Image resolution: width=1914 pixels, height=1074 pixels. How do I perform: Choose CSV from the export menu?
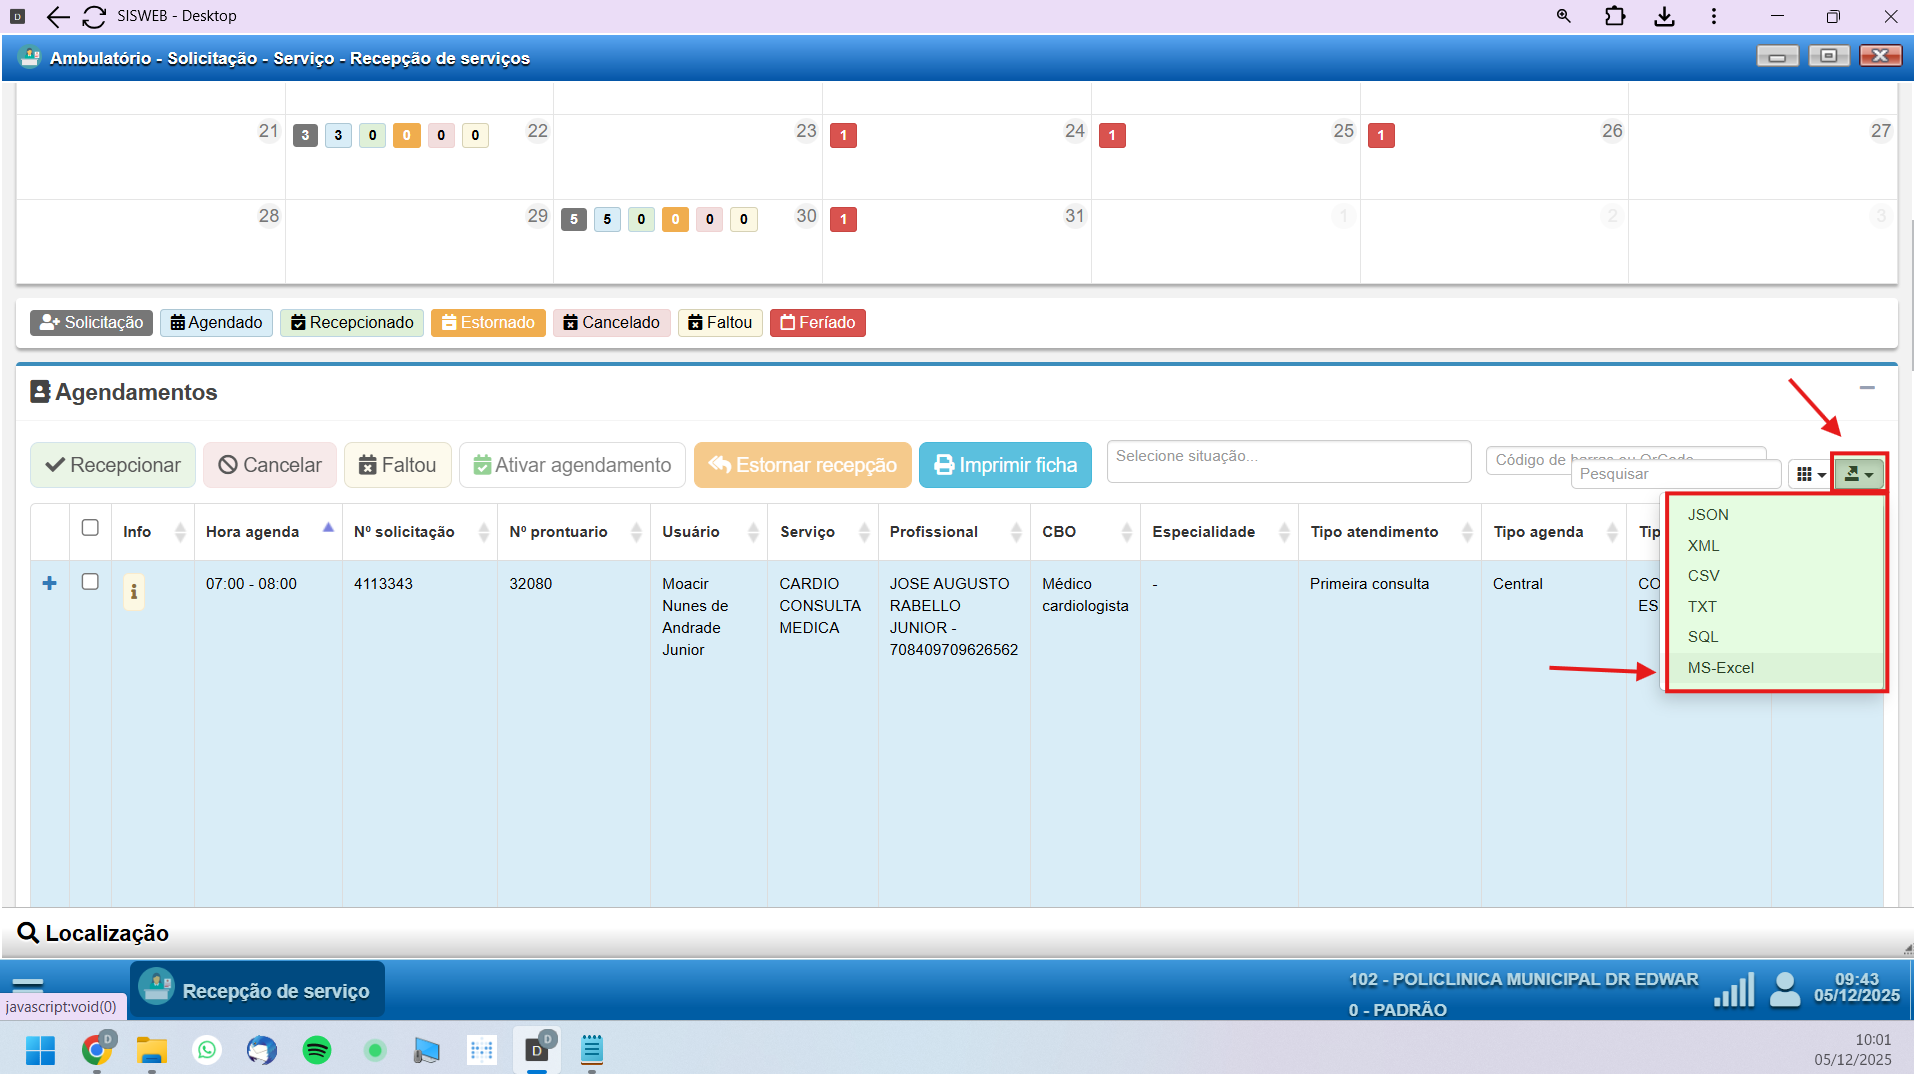pos(1703,576)
